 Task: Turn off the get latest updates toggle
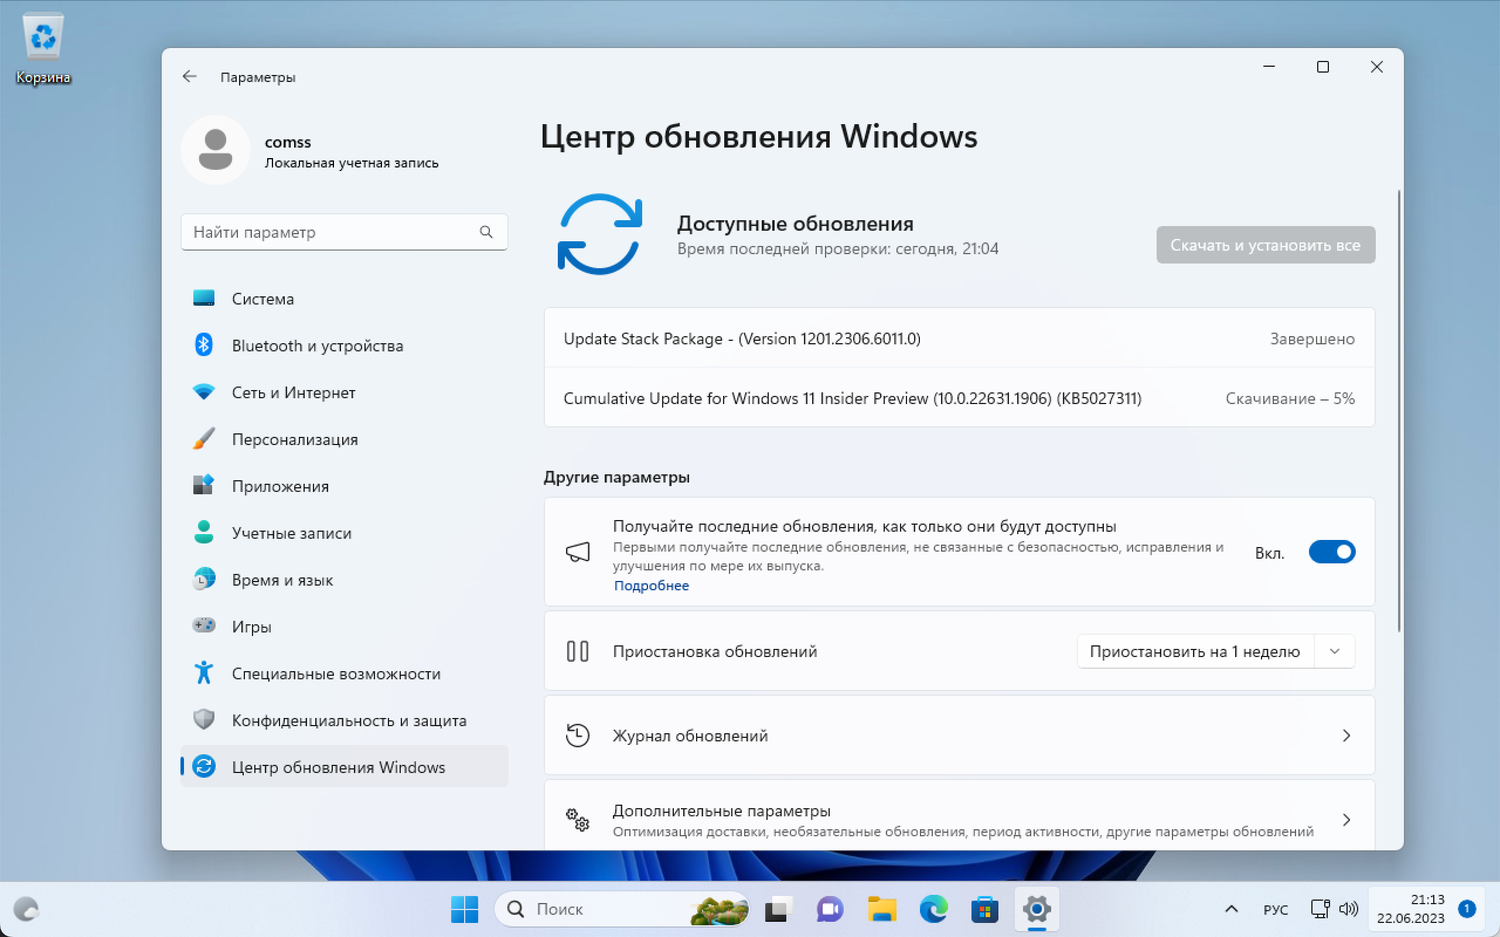pyautogui.click(x=1332, y=552)
